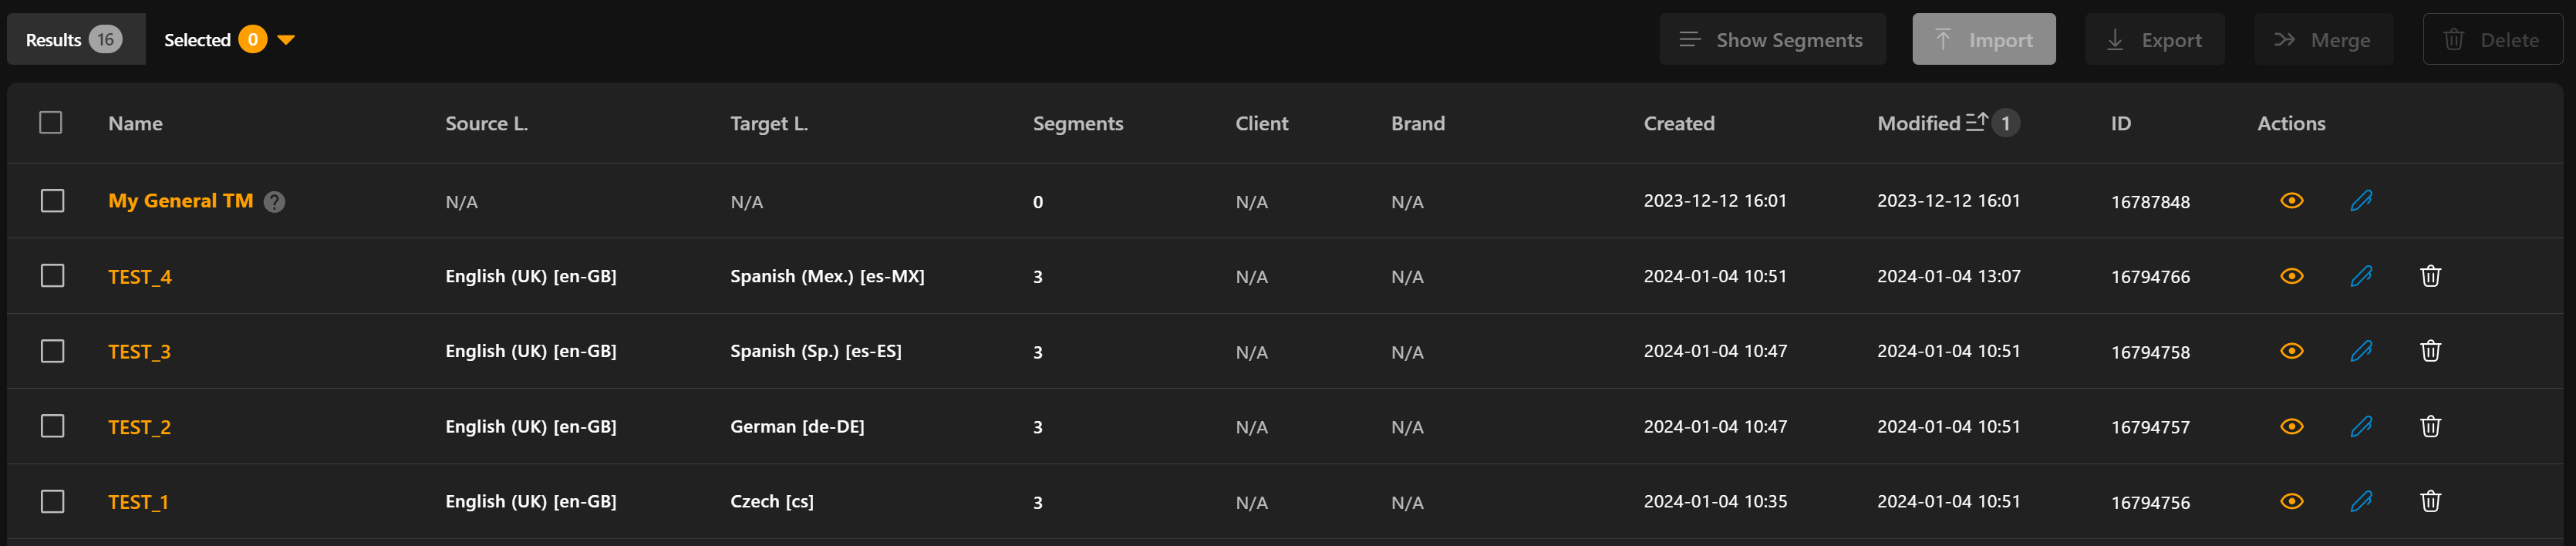Click the pencil edit icon for My General TM

(x=2361, y=201)
